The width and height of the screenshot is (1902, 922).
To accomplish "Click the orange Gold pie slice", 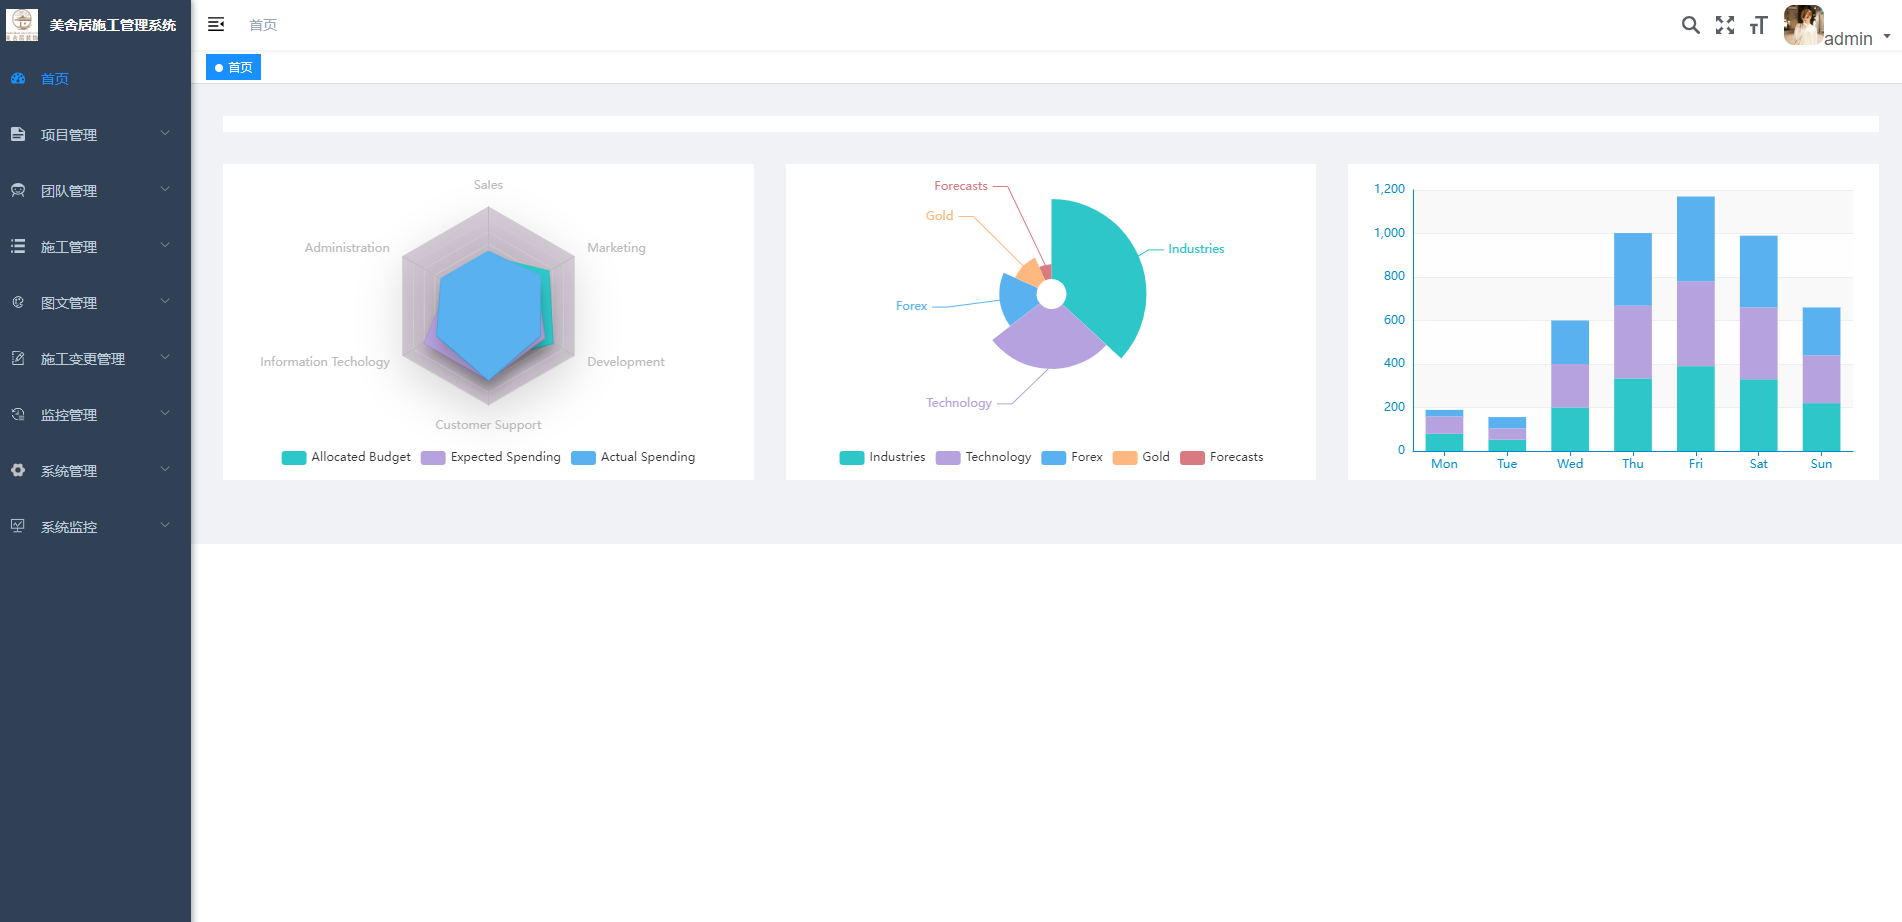I will coord(1030,274).
